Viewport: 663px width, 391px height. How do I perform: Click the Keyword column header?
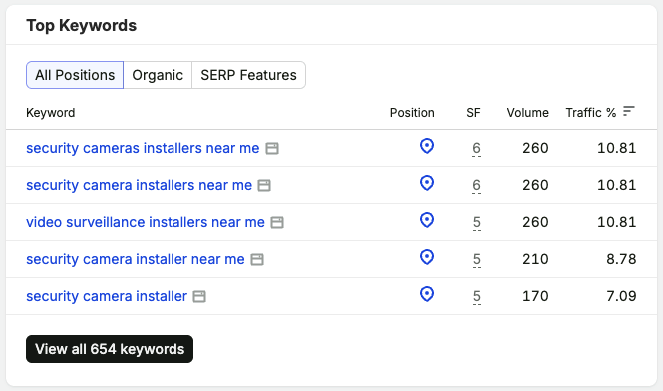[51, 113]
